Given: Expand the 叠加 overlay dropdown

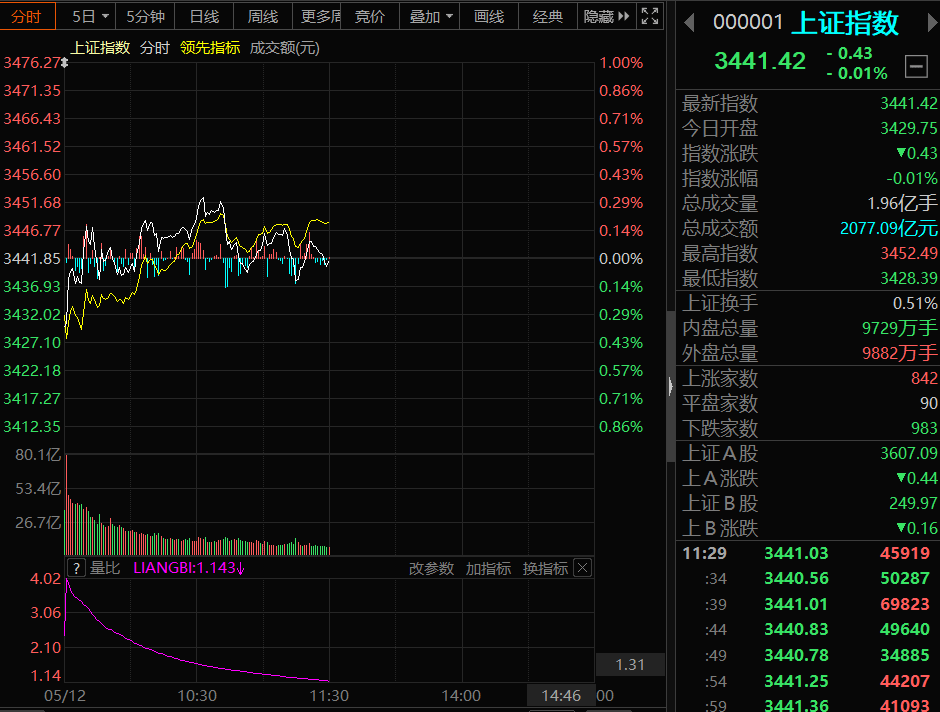Looking at the screenshot, I should (x=430, y=16).
